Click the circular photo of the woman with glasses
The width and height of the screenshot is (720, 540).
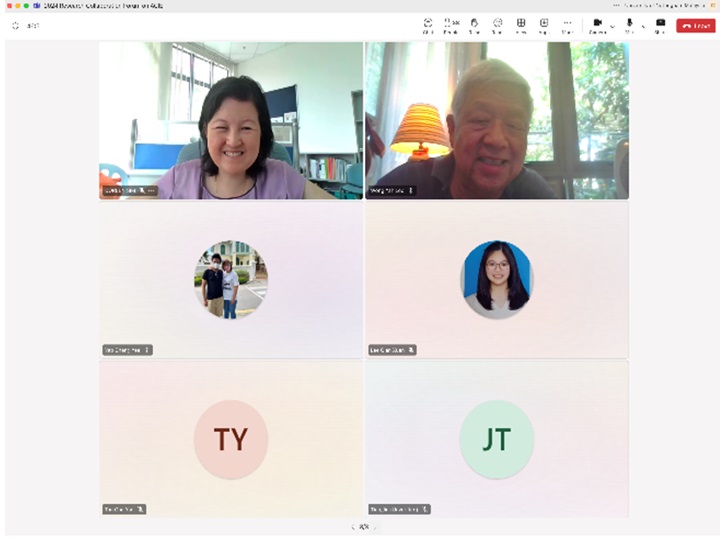click(497, 279)
